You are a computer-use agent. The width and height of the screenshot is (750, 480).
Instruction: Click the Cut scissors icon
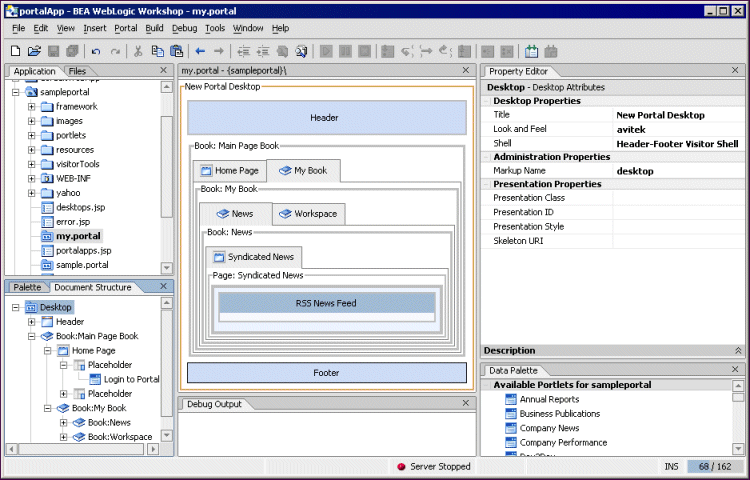tap(138, 51)
